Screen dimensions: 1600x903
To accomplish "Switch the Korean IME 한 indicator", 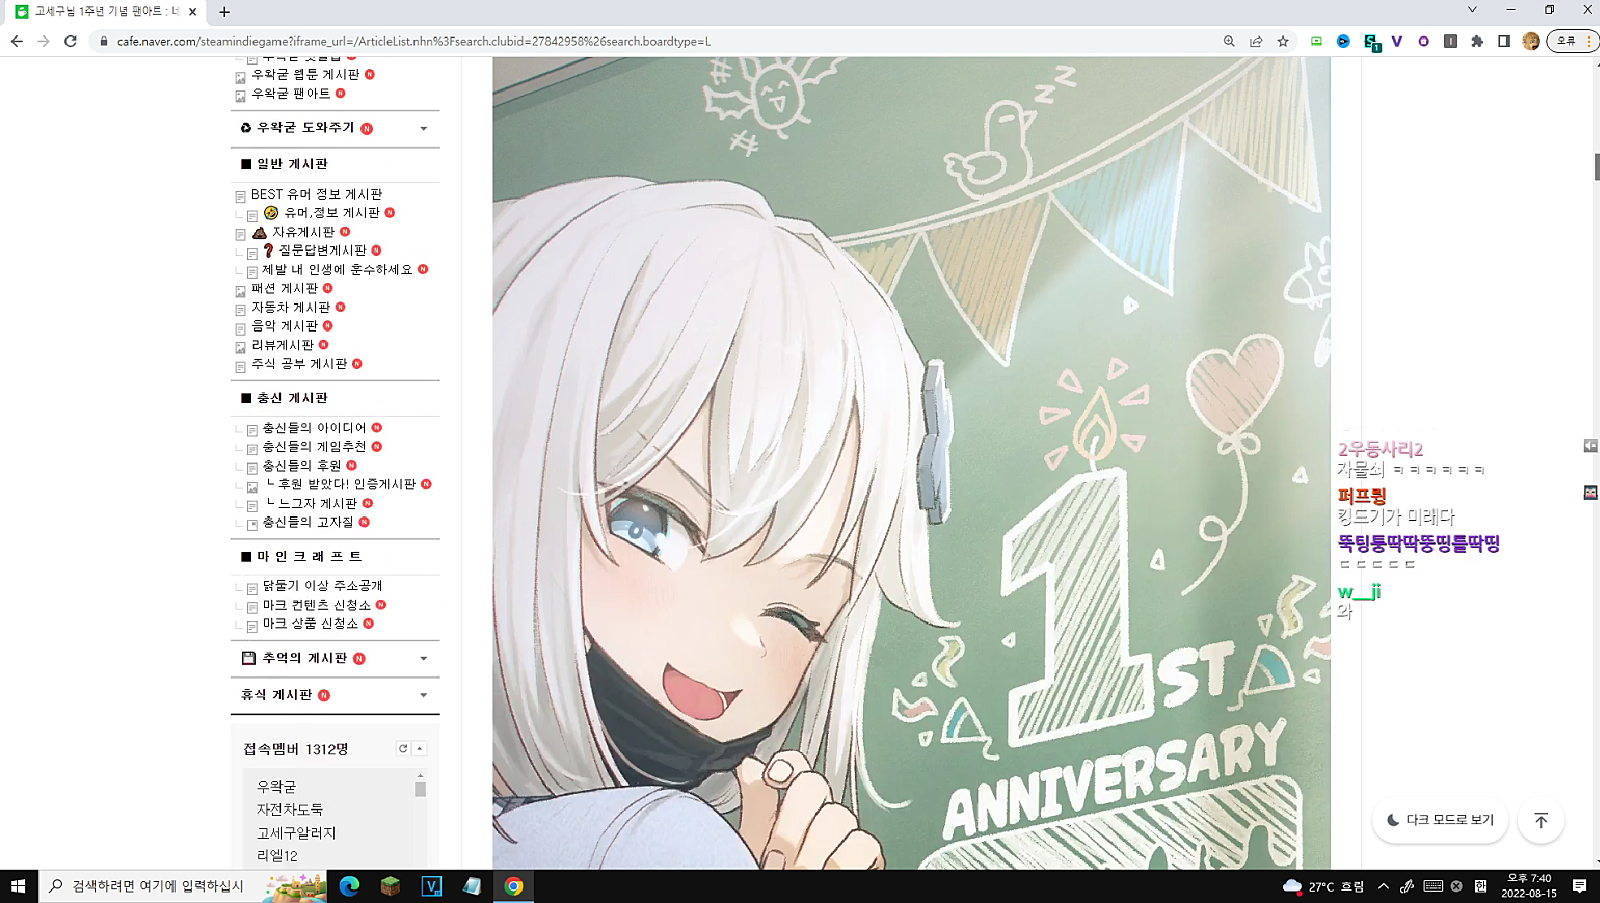I will coord(1480,886).
